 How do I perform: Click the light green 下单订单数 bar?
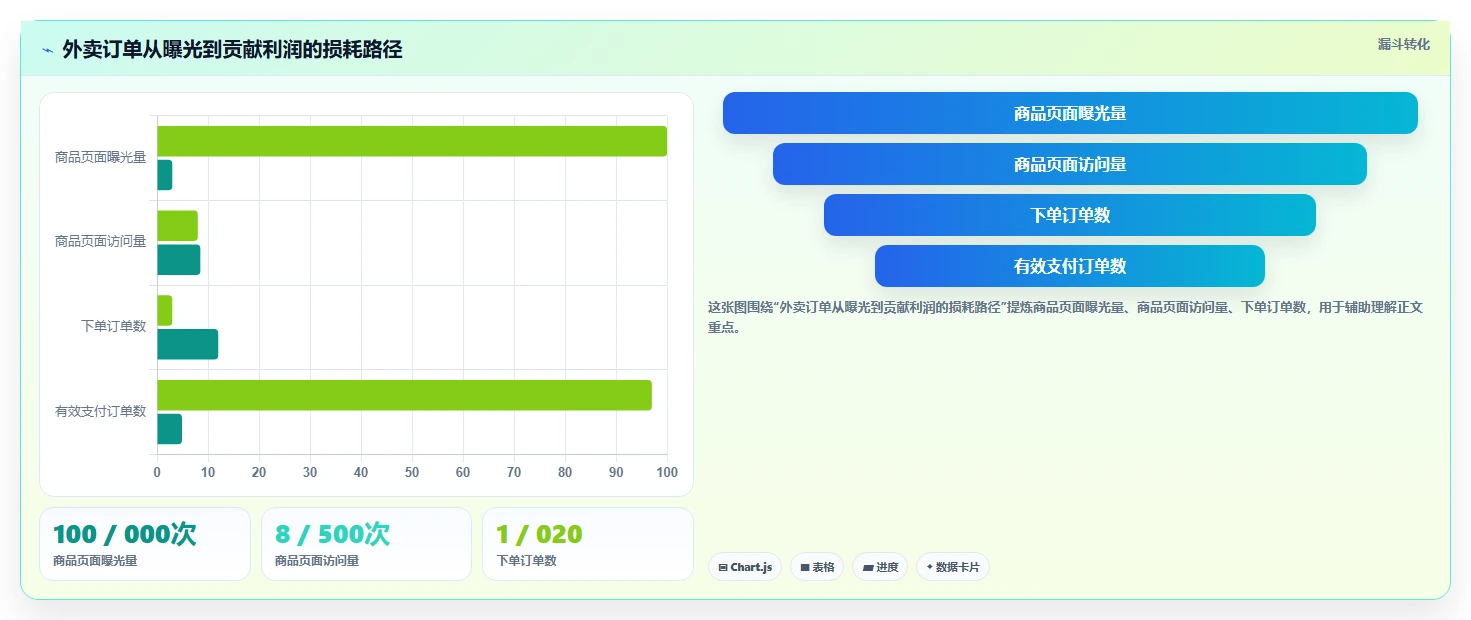pyautogui.click(x=164, y=310)
